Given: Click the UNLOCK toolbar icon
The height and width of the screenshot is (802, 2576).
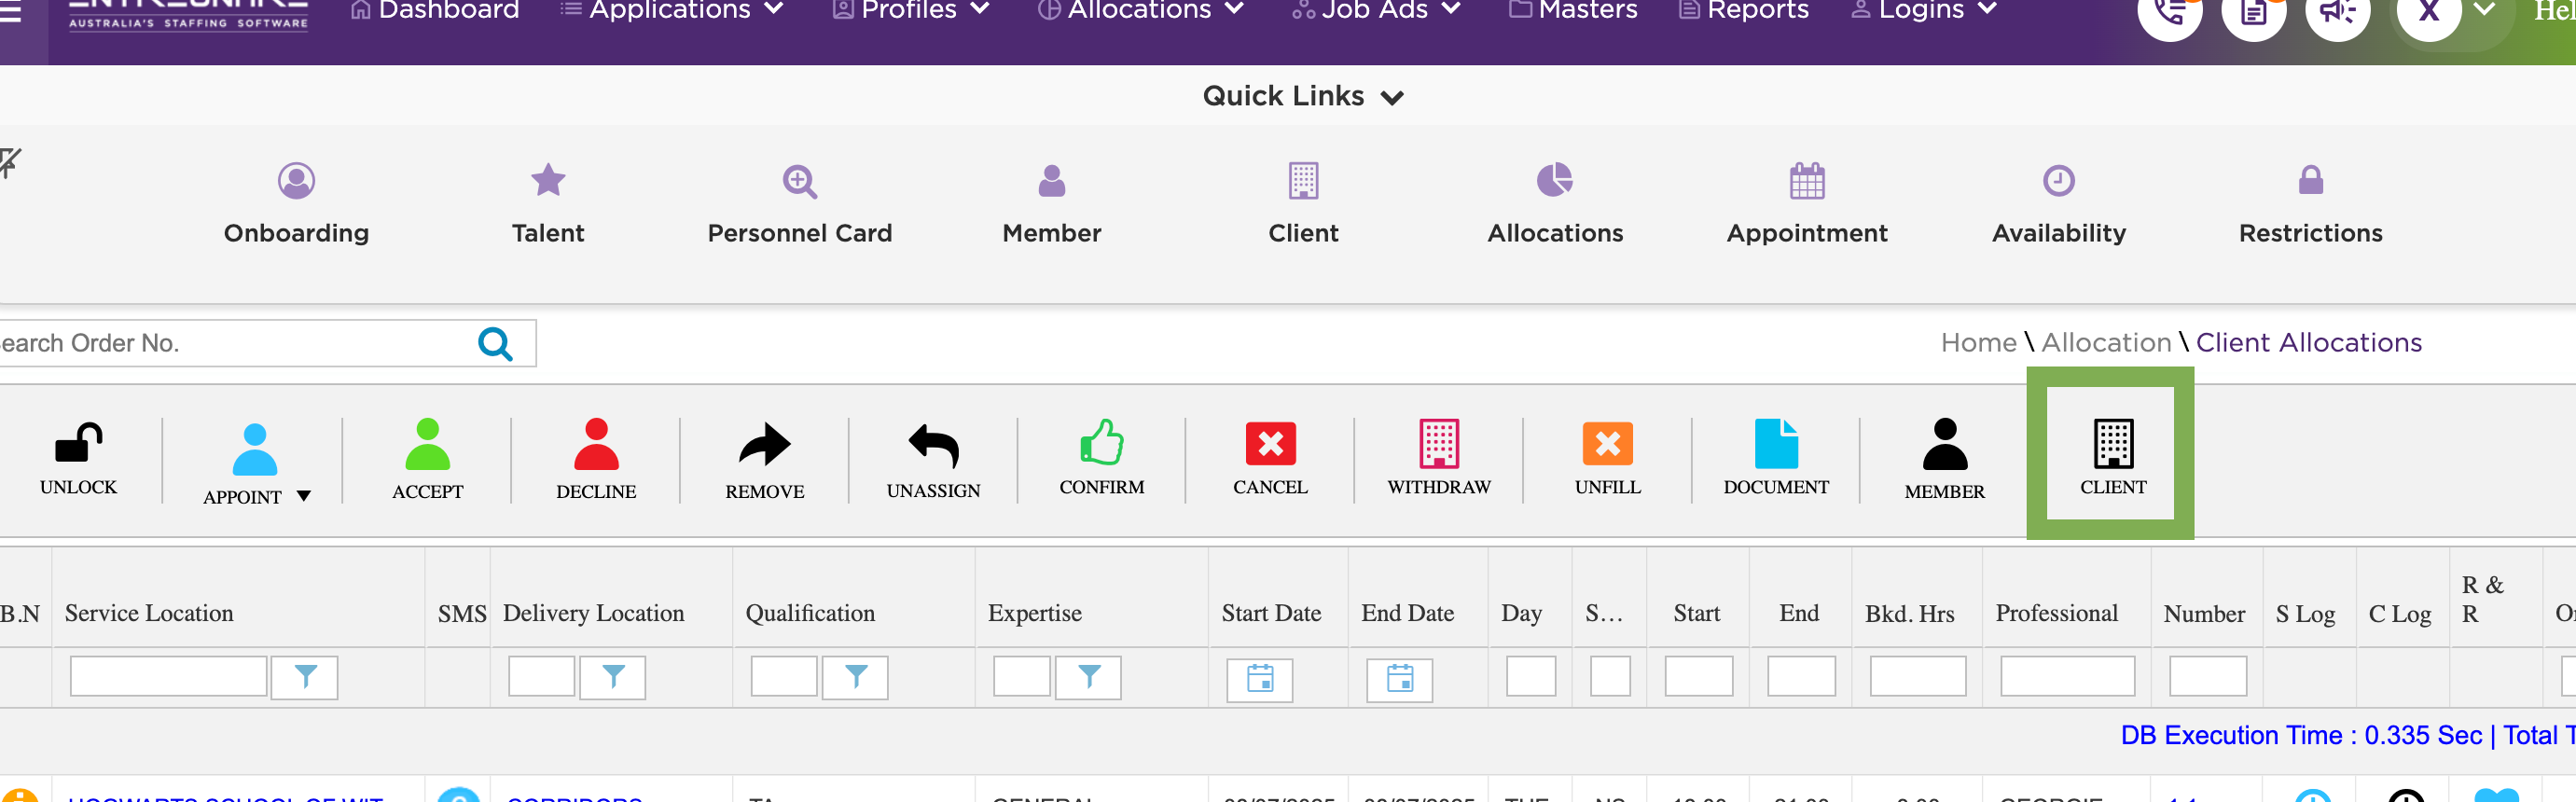Looking at the screenshot, I should point(78,442).
